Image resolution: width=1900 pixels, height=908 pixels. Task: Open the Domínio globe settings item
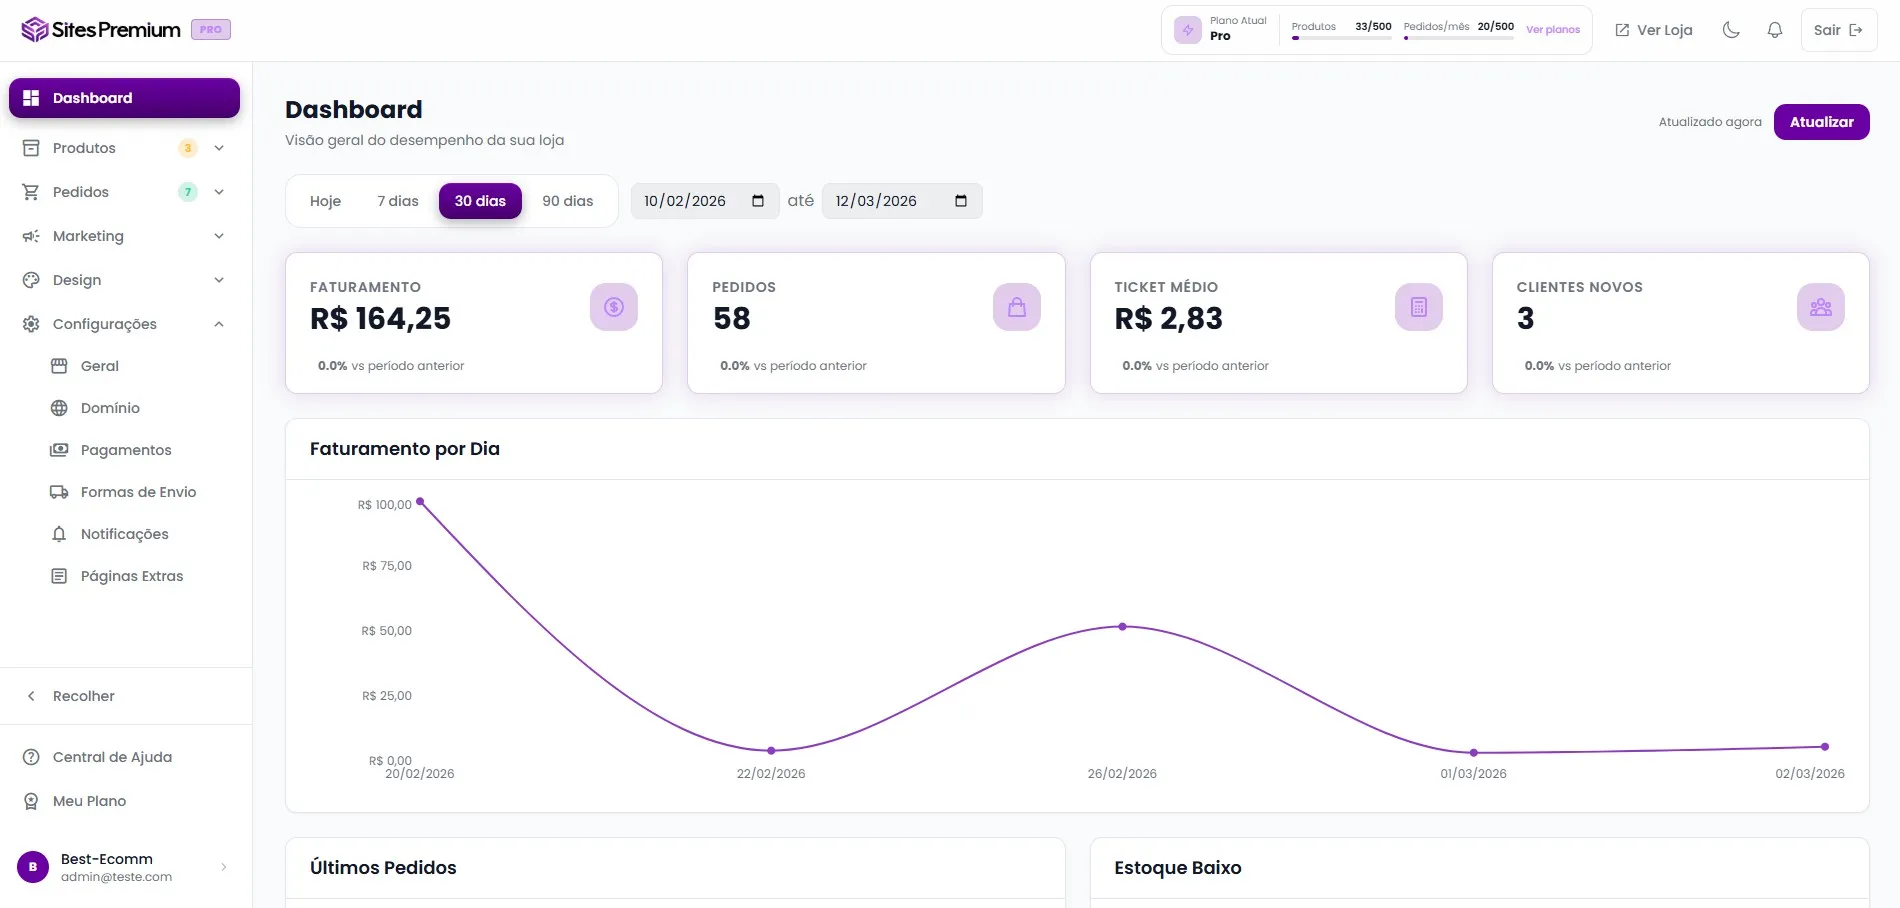click(x=110, y=408)
